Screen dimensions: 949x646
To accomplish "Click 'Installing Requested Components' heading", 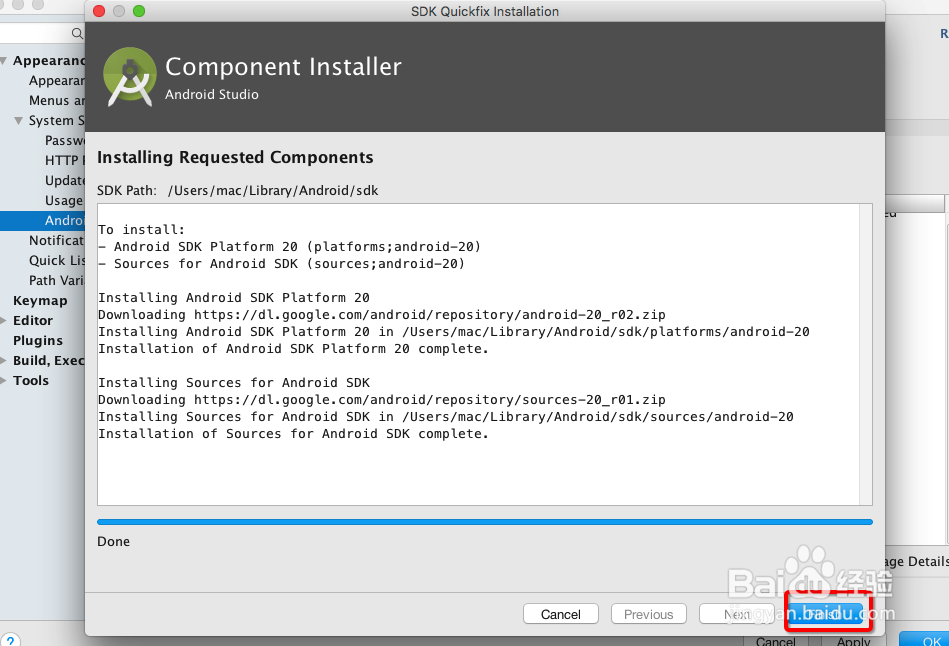I will (x=235, y=157).
